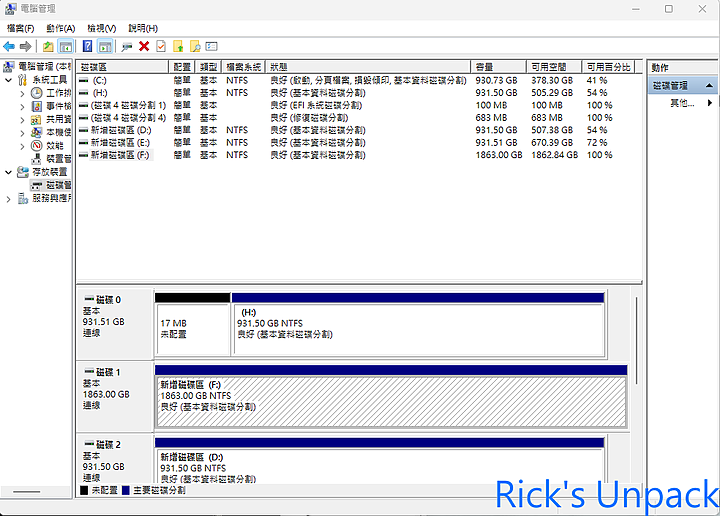Click the blue Back arrow in toolbar
Image resolution: width=720 pixels, height=516 pixels.
click(9, 46)
